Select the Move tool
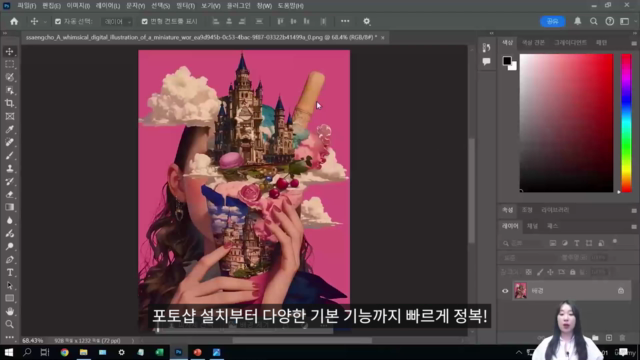 pyautogui.click(x=9, y=51)
